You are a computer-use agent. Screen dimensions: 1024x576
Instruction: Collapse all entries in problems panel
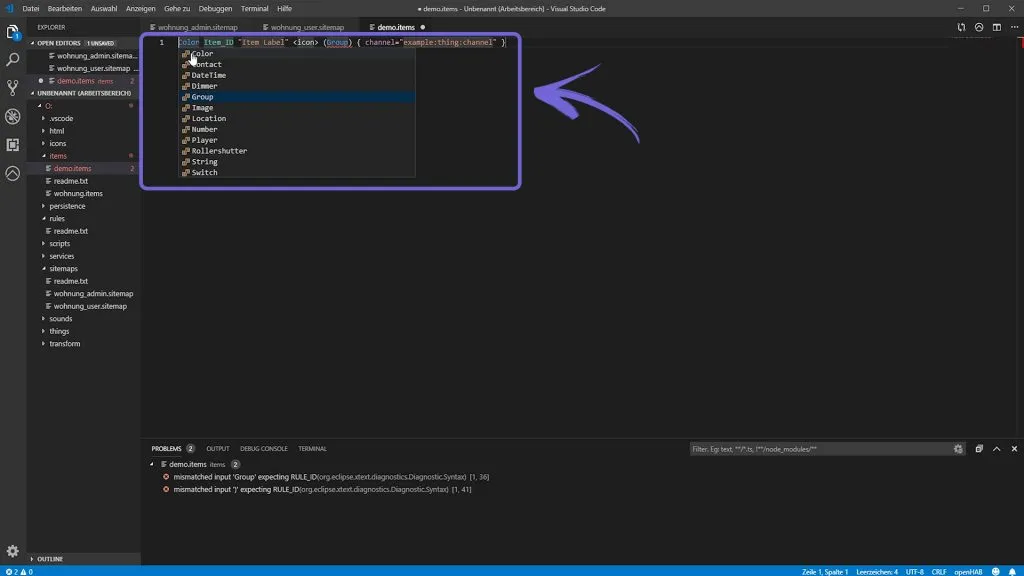point(979,449)
